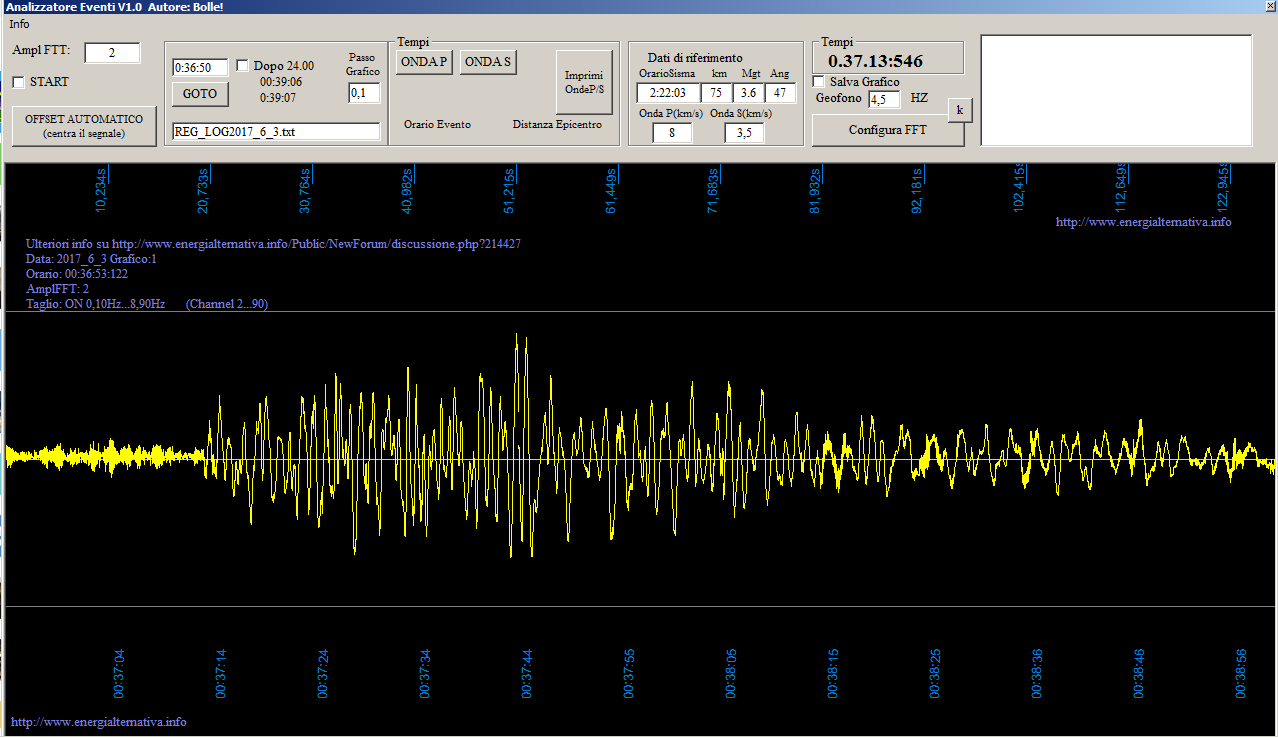Image resolution: width=1278 pixels, height=738 pixels.
Task: Open energialternativa.info link at bottom left
Action: click(98, 722)
